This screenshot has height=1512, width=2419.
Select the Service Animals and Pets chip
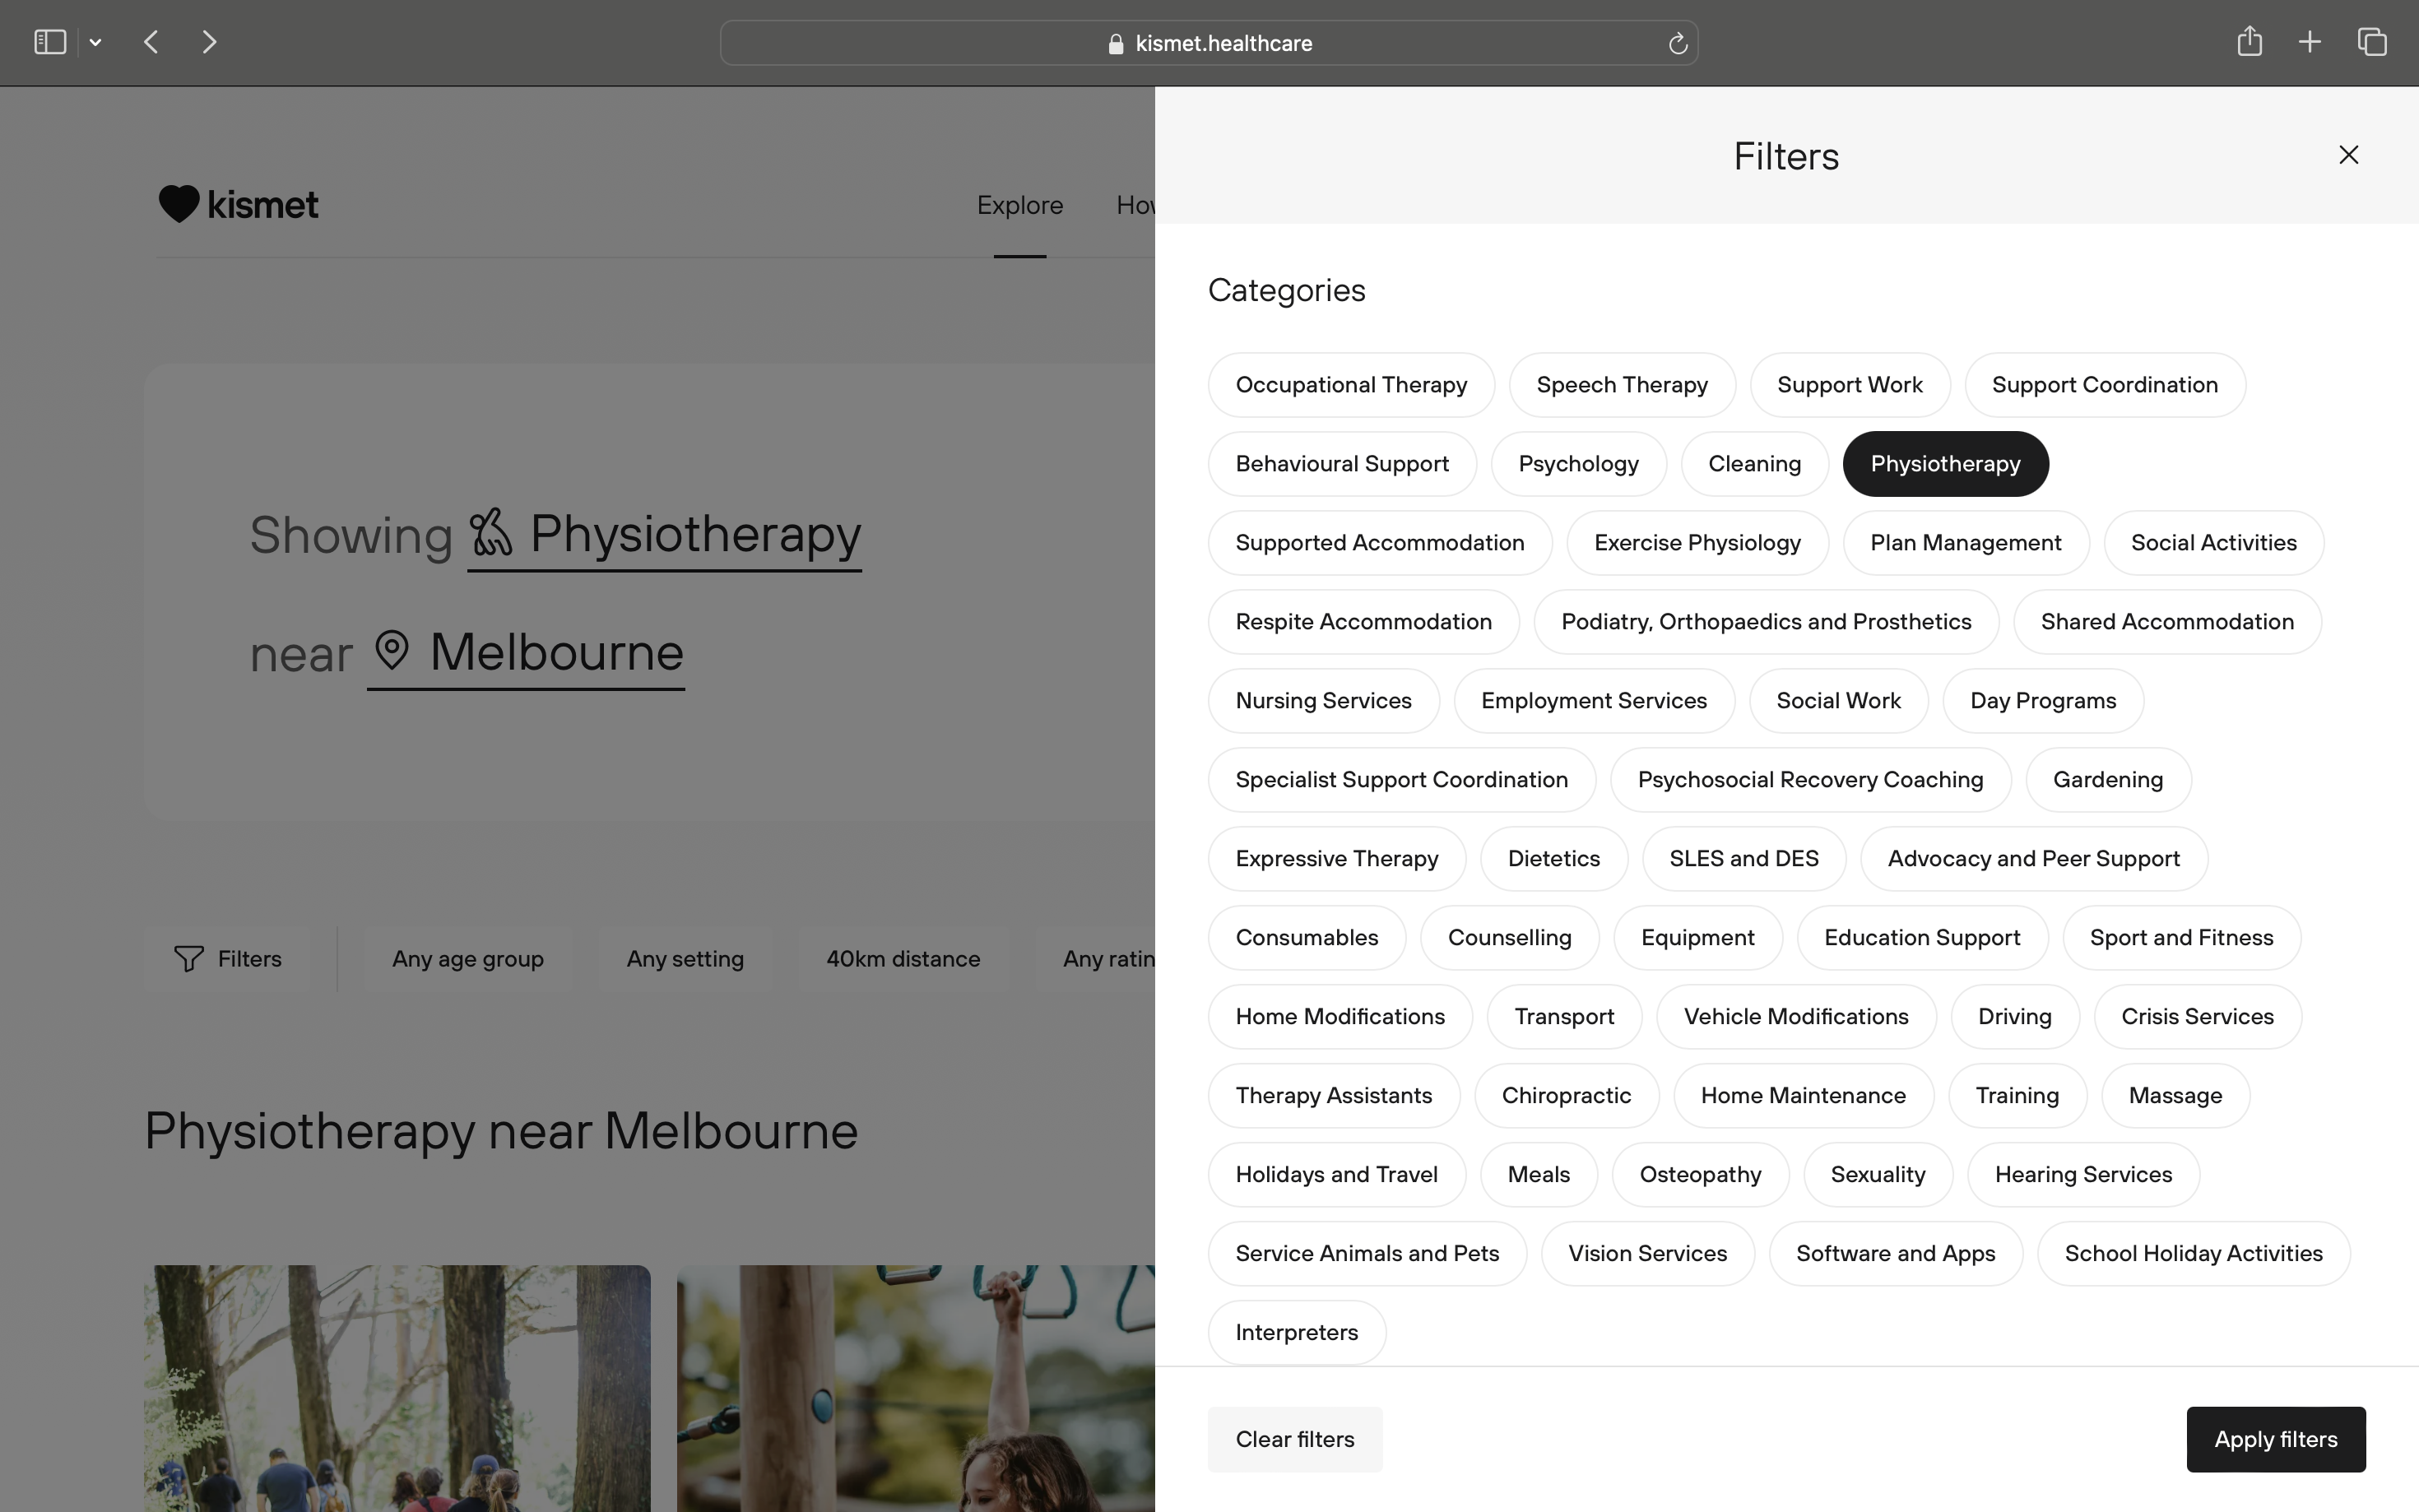tap(1367, 1254)
